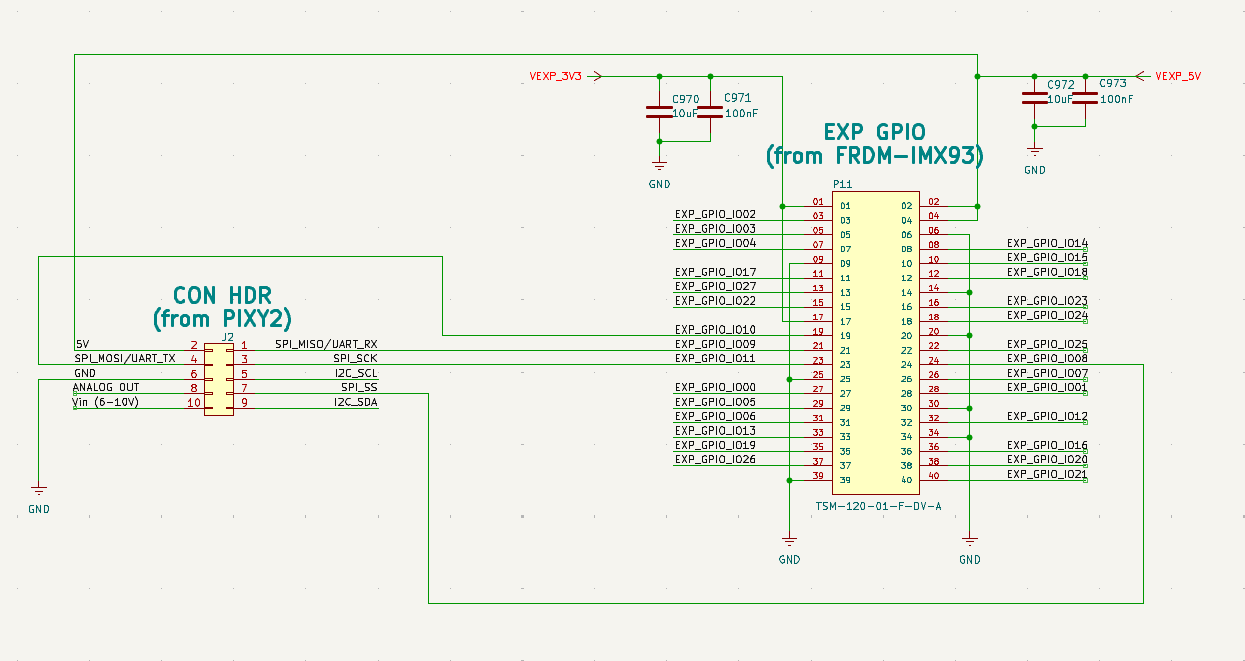1245x661 pixels.
Task: Select the C973 100nF capacitor
Action: pos(1079,97)
